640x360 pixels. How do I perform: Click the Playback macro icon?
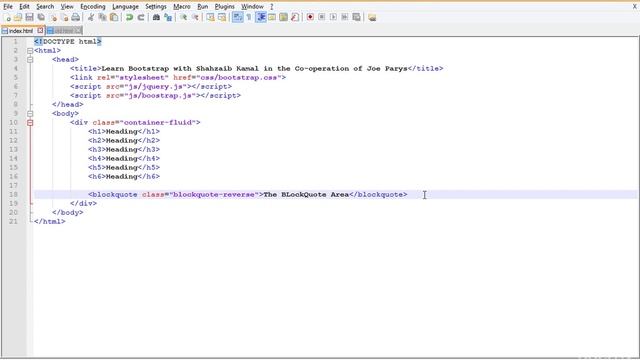[333, 17]
